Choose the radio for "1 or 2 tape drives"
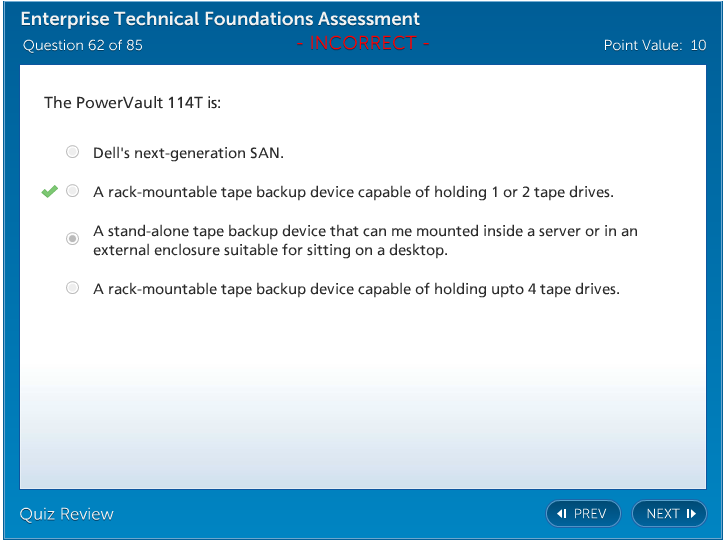Image resolution: width=723 pixels, height=541 pixels. click(73, 191)
